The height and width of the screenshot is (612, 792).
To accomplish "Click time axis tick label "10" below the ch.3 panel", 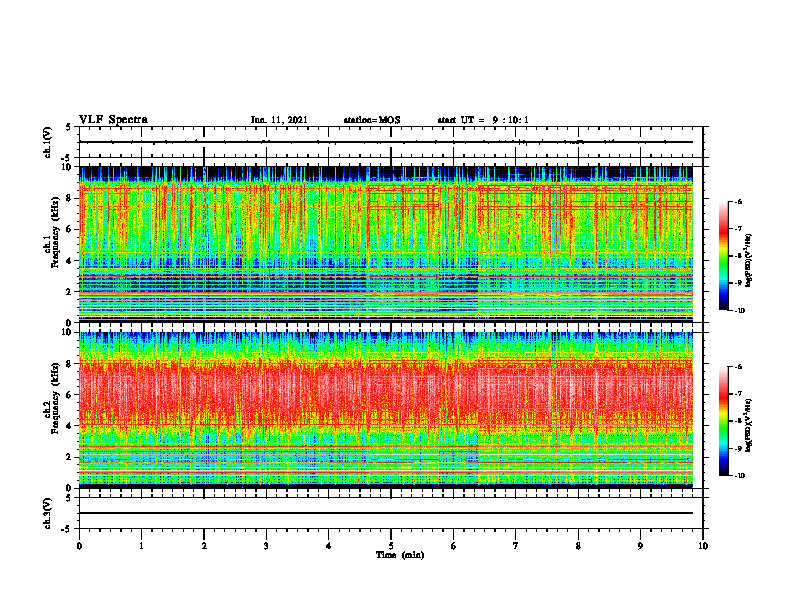I will coord(703,546).
